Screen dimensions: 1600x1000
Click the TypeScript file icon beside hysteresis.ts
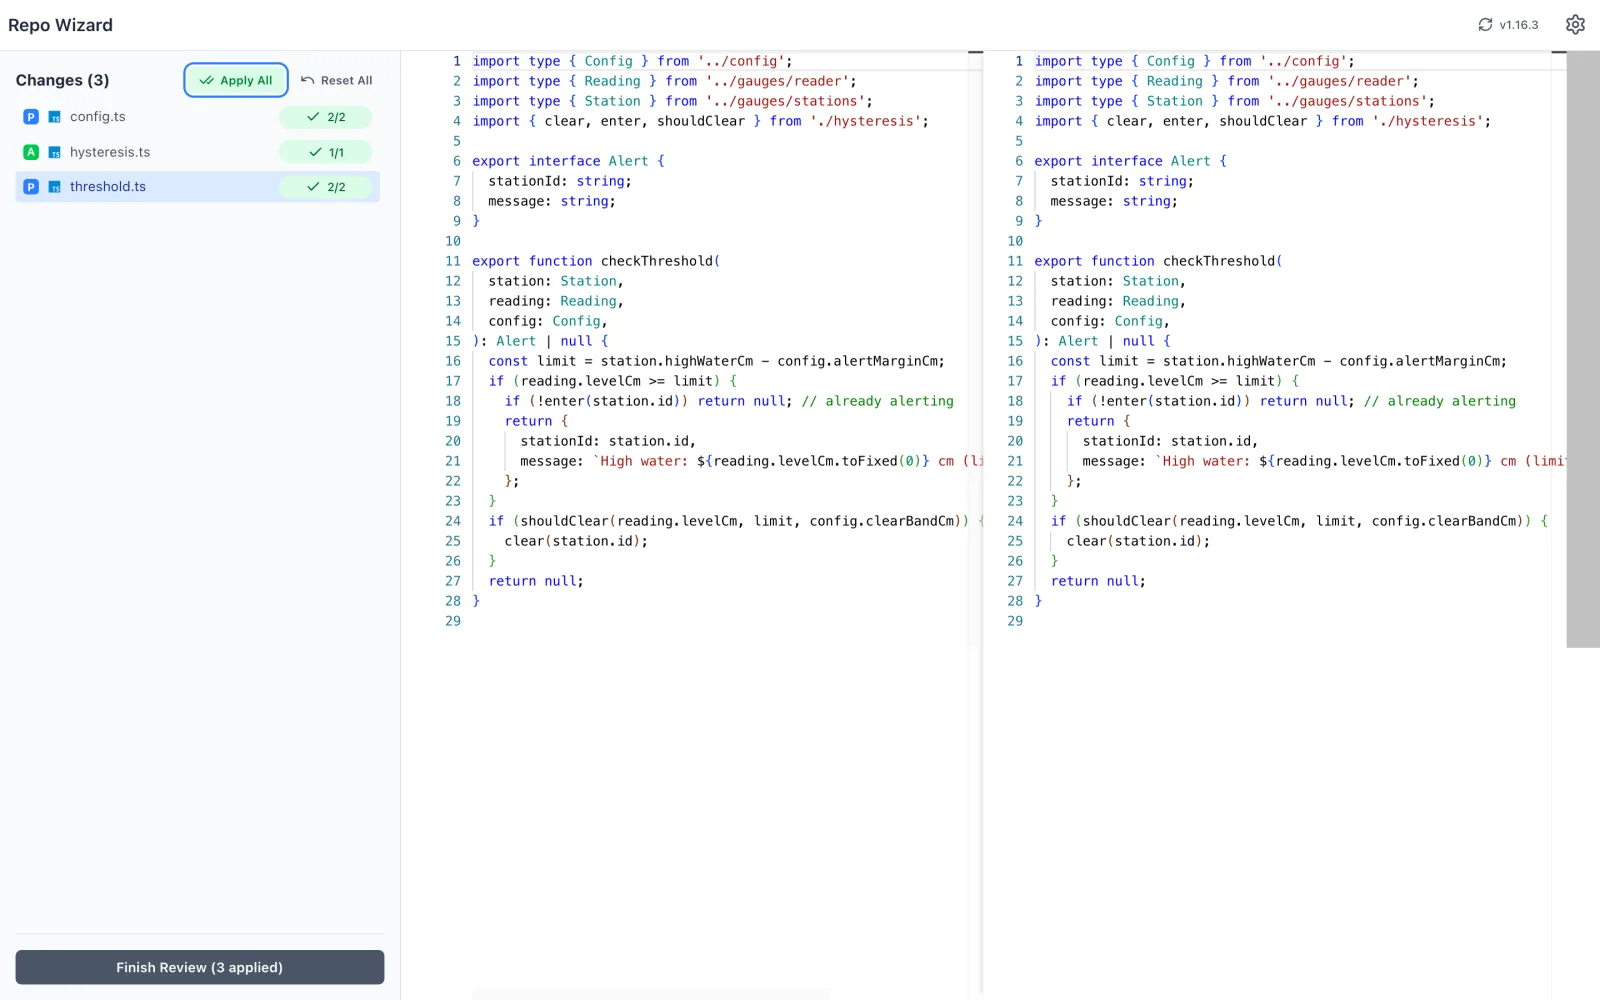pos(55,152)
